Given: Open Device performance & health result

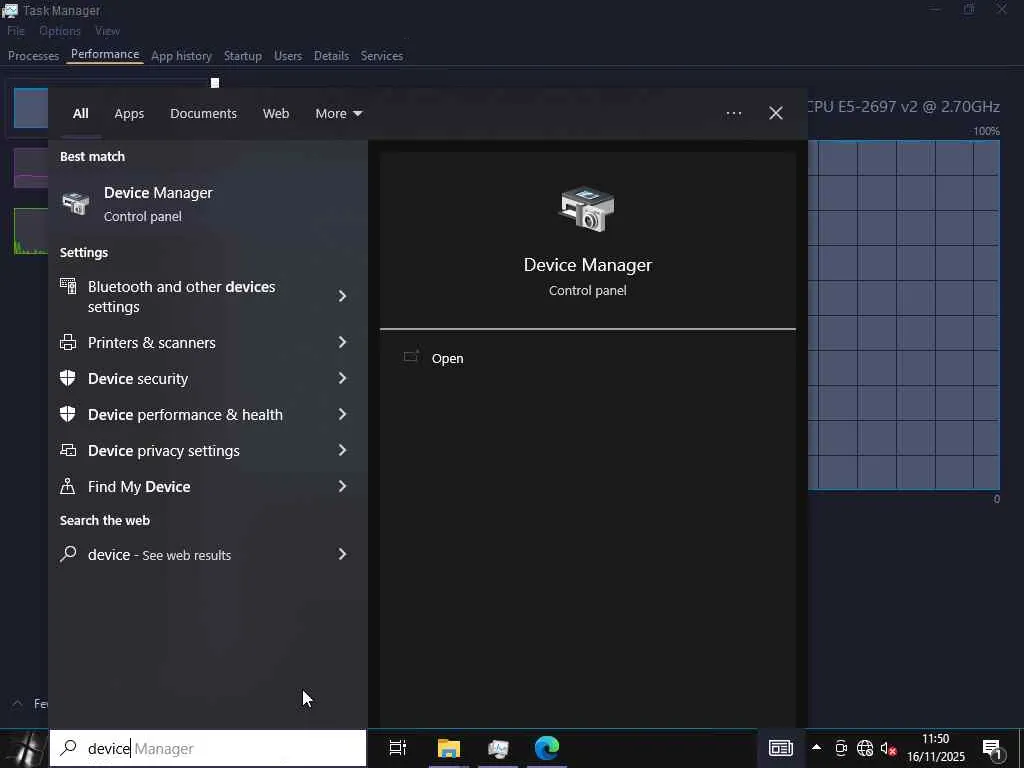Looking at the screenshot, I should (x=208, y=414).
